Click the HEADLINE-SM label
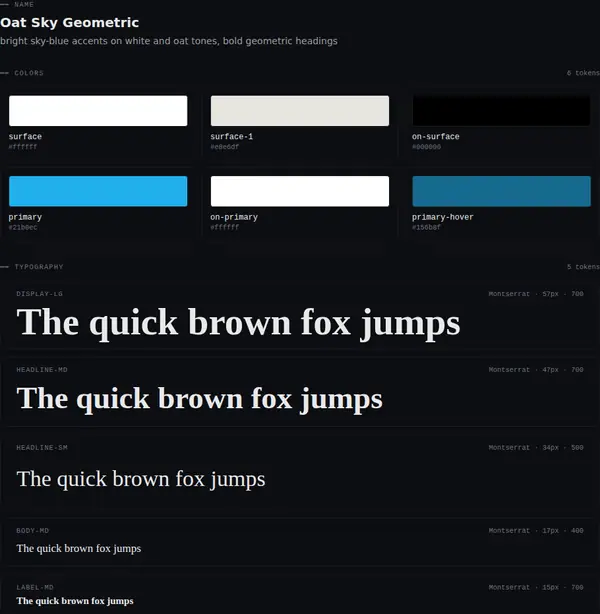 click(42, 448)
